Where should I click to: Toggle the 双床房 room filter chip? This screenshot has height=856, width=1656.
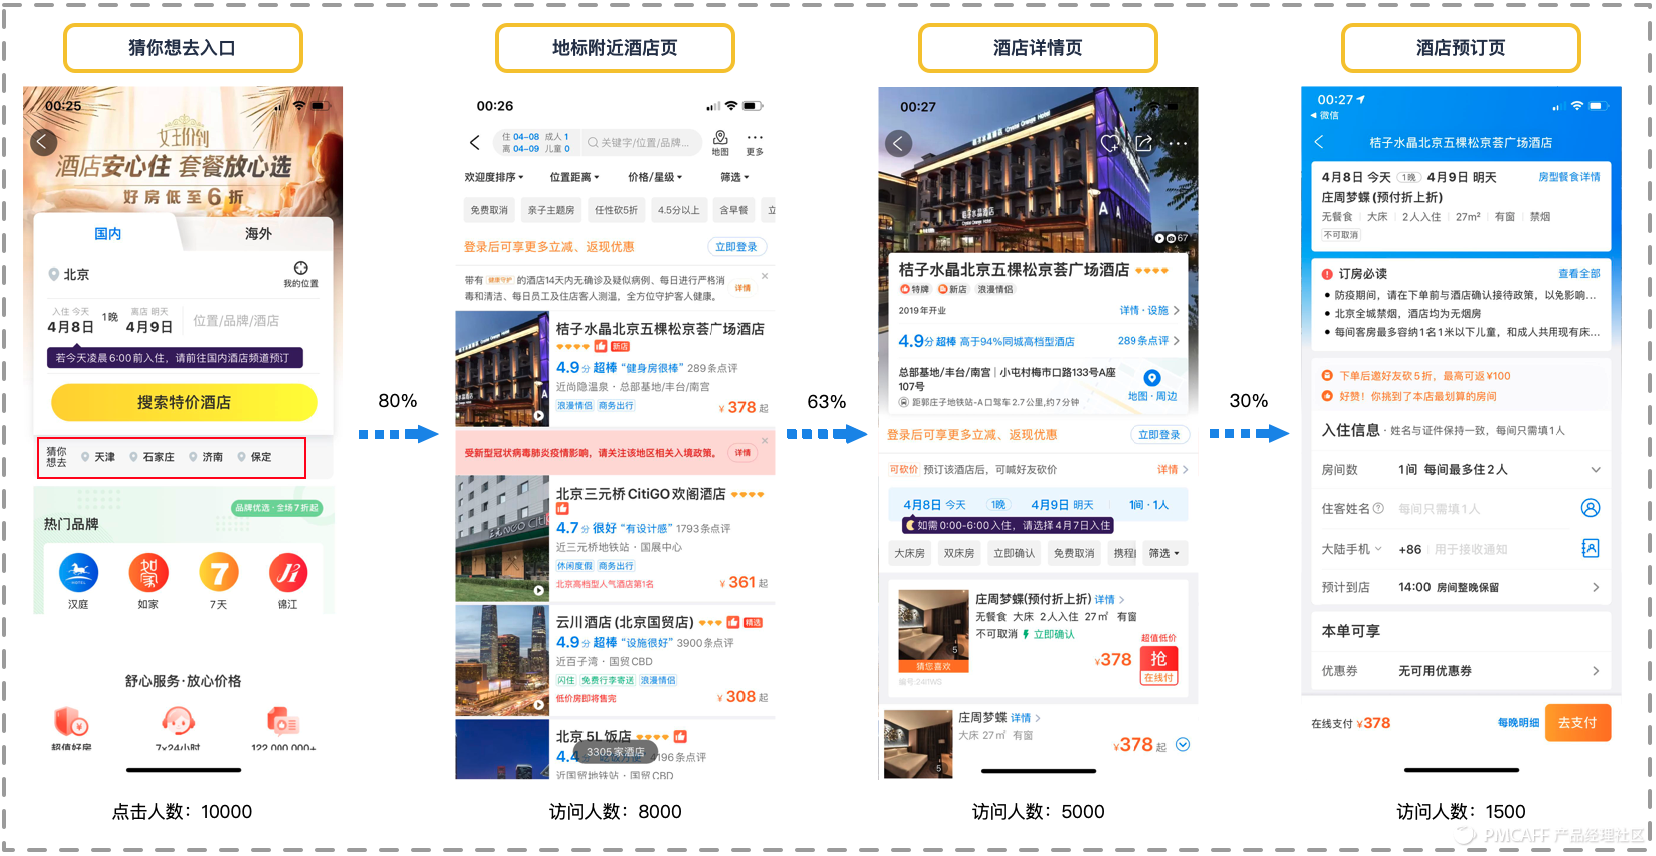959,553
